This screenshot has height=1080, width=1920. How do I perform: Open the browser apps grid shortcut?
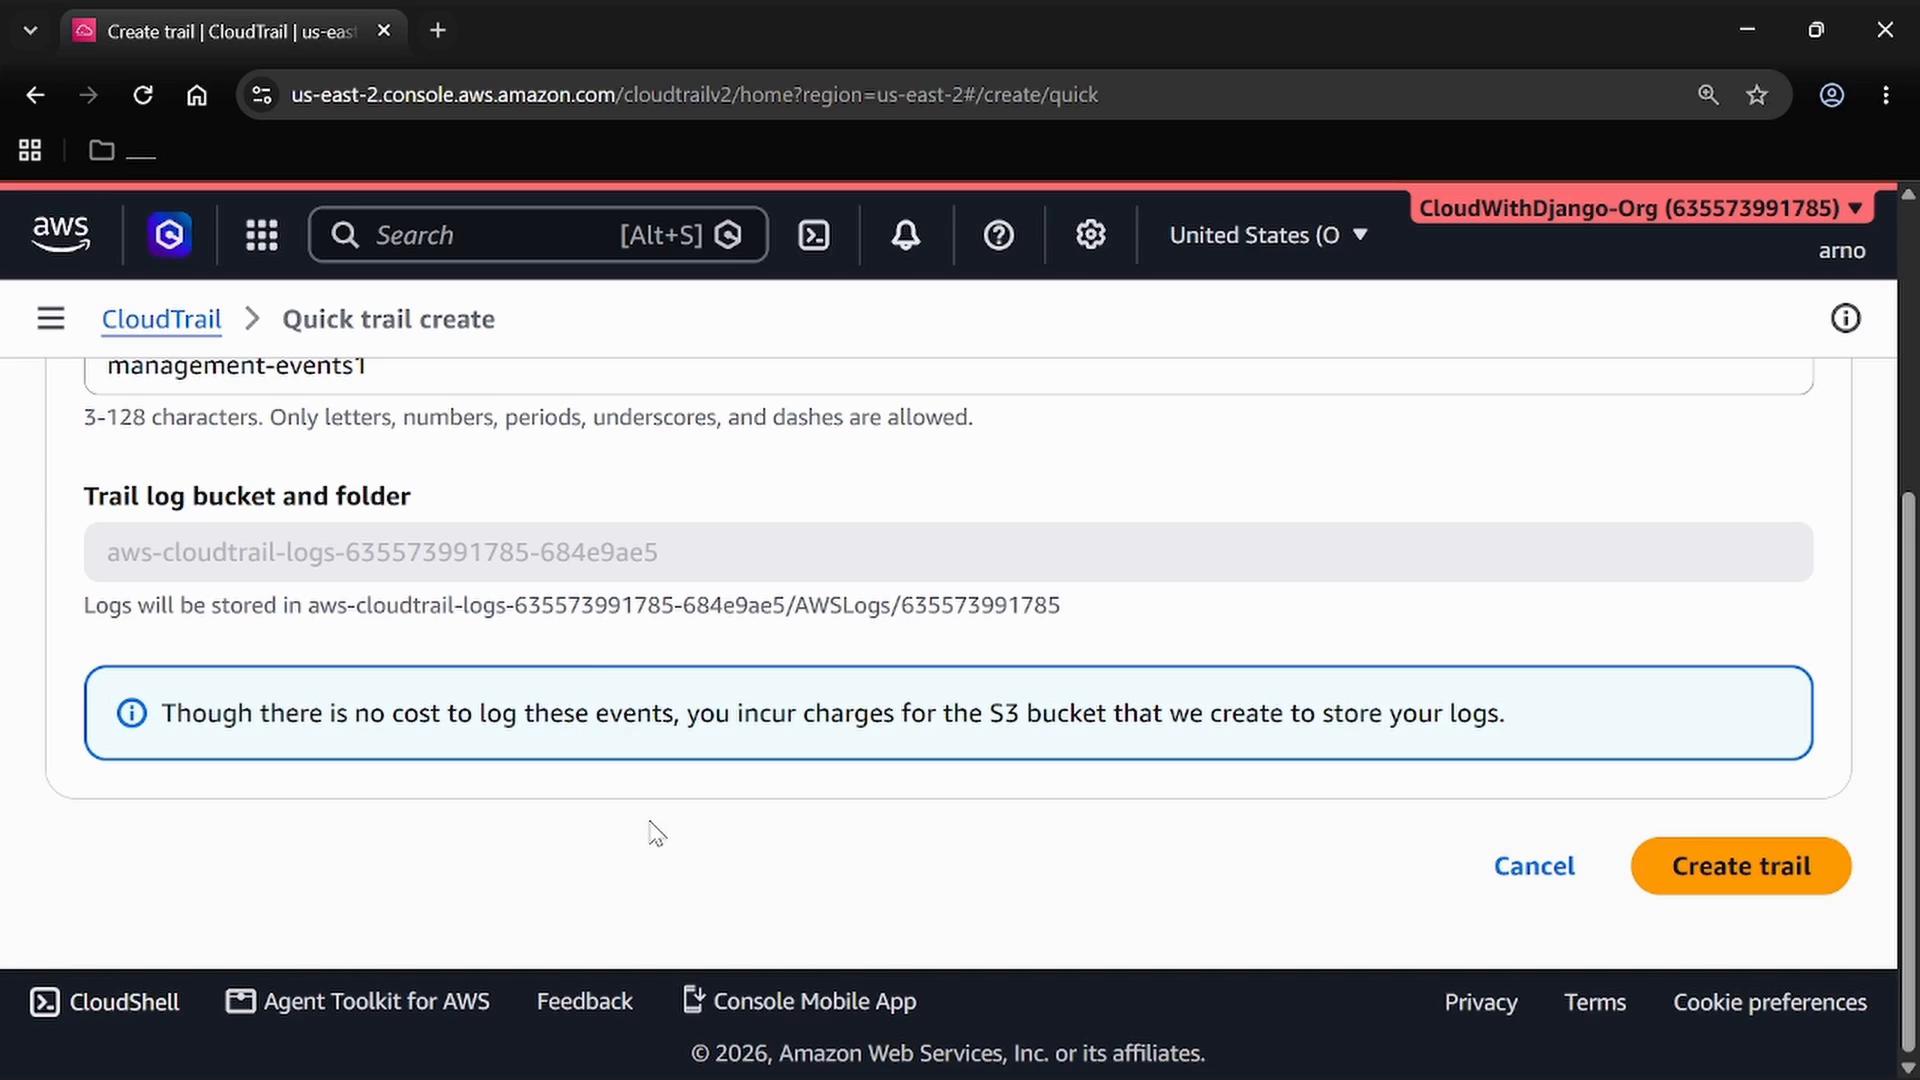30,150
